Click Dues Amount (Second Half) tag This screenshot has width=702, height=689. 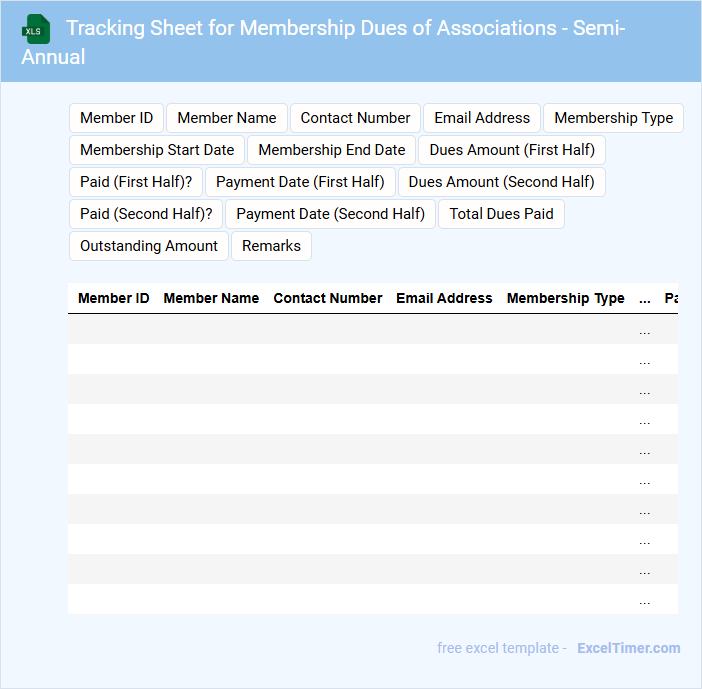click(x=501, y=182)
